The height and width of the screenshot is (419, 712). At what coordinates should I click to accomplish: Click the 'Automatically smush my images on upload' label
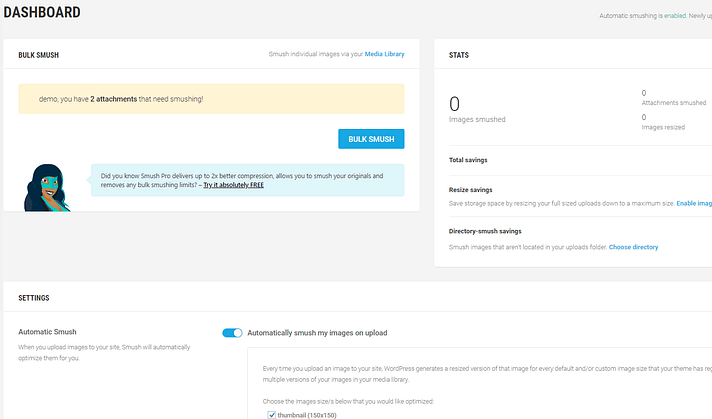316,333
